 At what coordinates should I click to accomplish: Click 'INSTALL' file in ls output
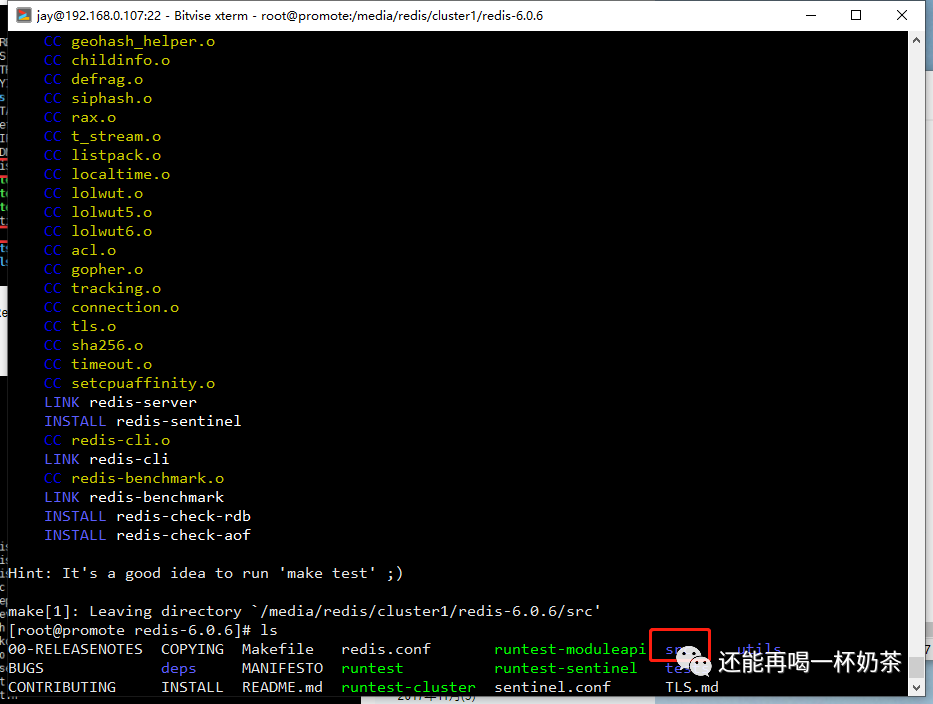point(192,688)
